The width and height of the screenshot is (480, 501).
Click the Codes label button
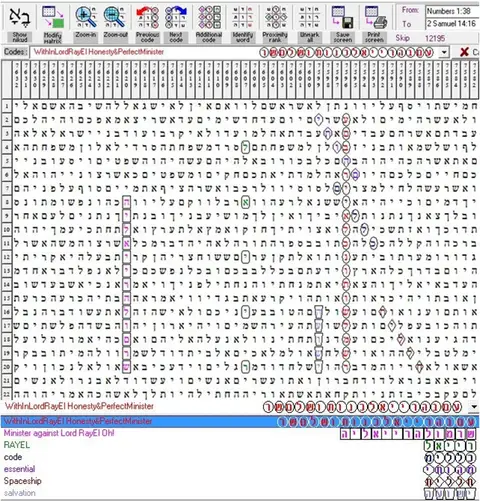(15, 52)
